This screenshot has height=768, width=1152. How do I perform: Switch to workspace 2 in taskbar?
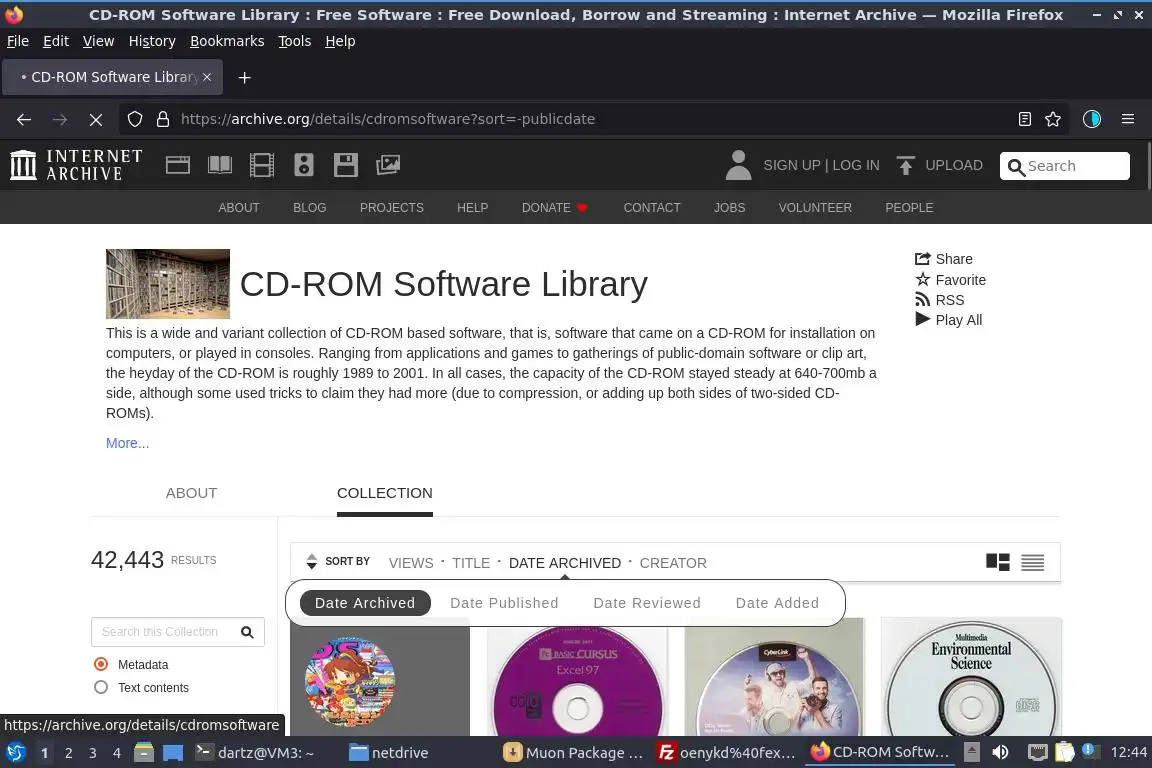(x=68, y=753)
